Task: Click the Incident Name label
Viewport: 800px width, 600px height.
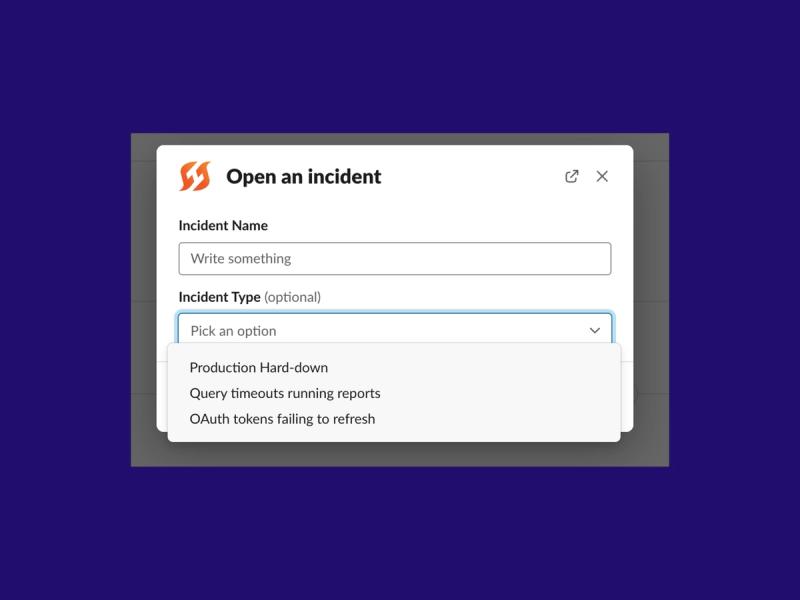Action: pyautogui.click(x=223, y=226)
